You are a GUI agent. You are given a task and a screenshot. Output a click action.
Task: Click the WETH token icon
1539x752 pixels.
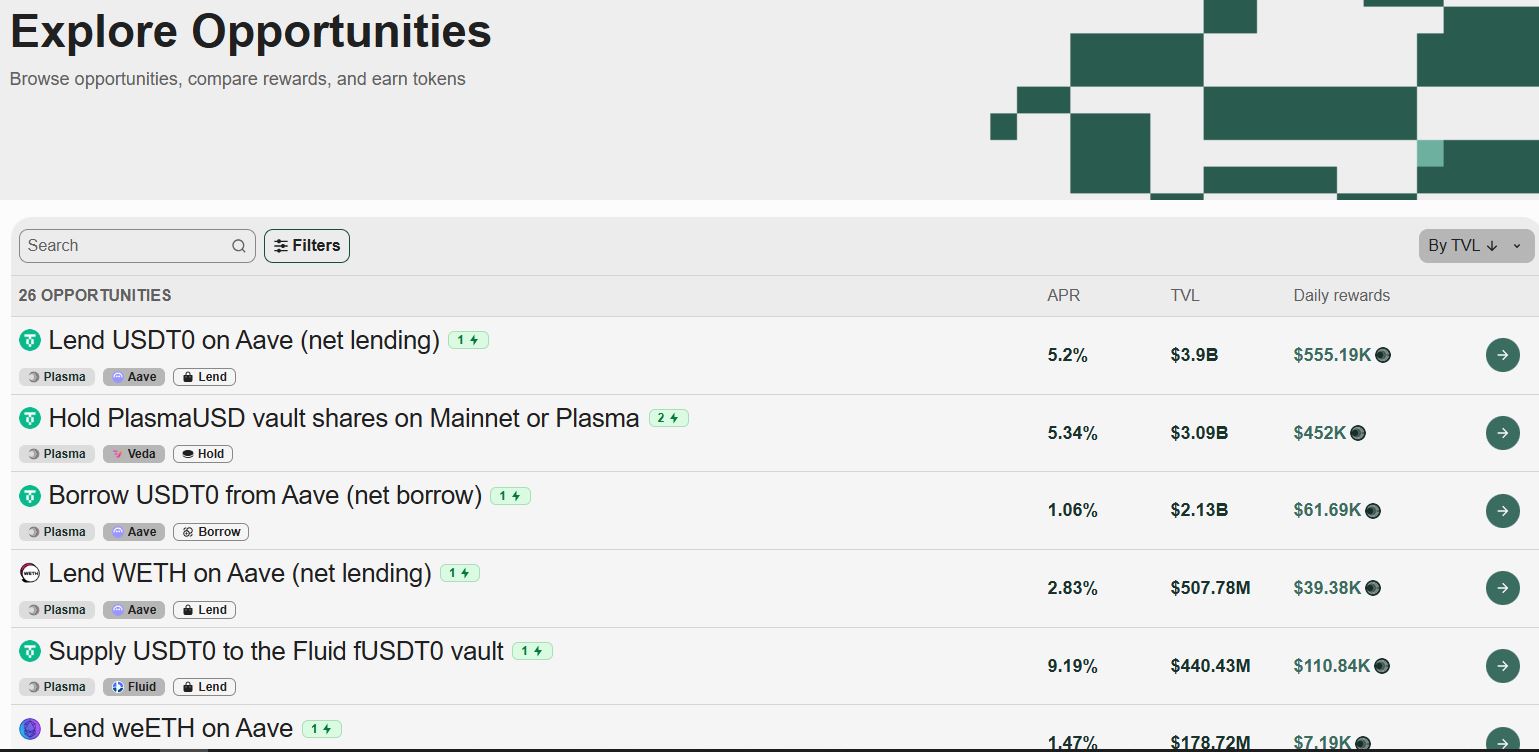click(x=30, y=573)
